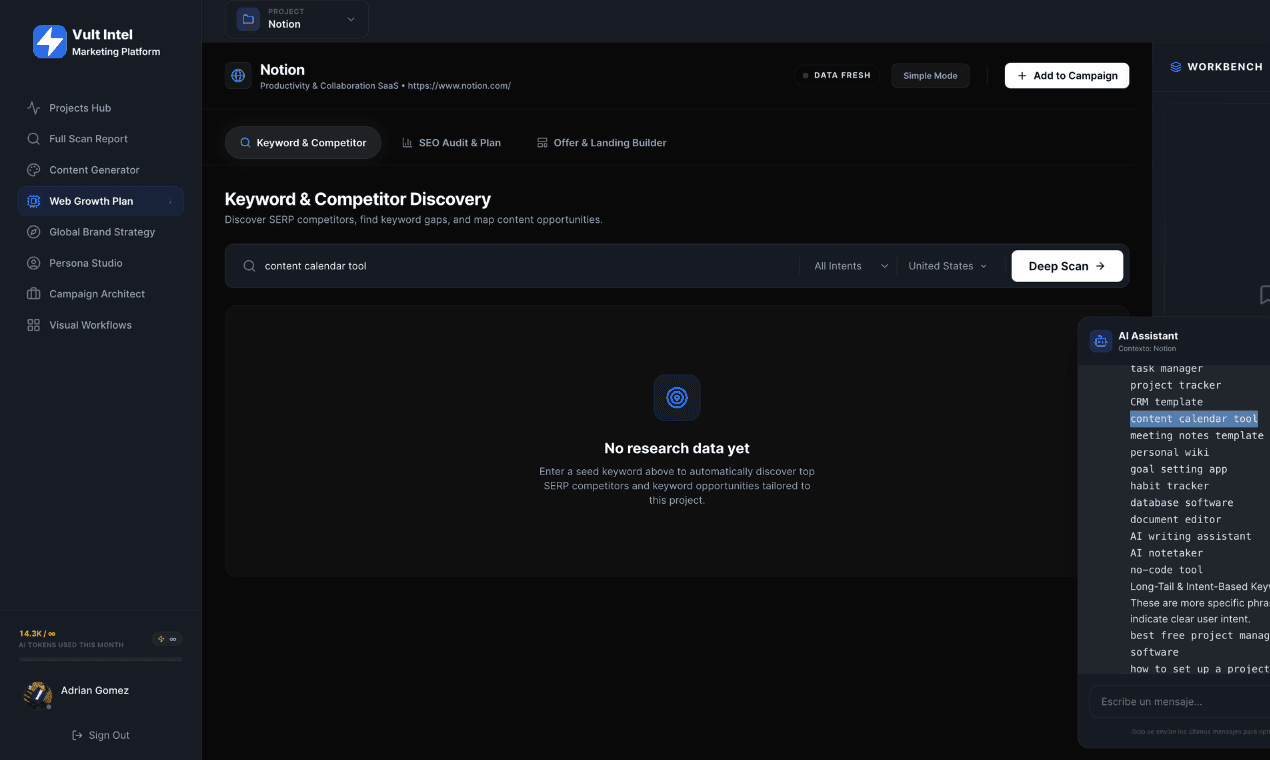Open the Content Generator tool
The height and width of the screenshot is (760, 1270).
(x=32, y=169)
